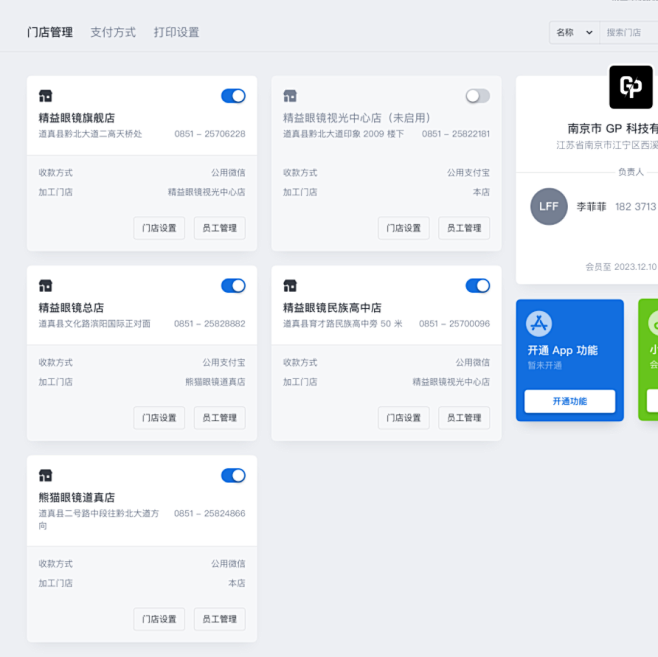Click the 搜索门店 search field
This screenshot has height=657, width=658.
(630, 32)
